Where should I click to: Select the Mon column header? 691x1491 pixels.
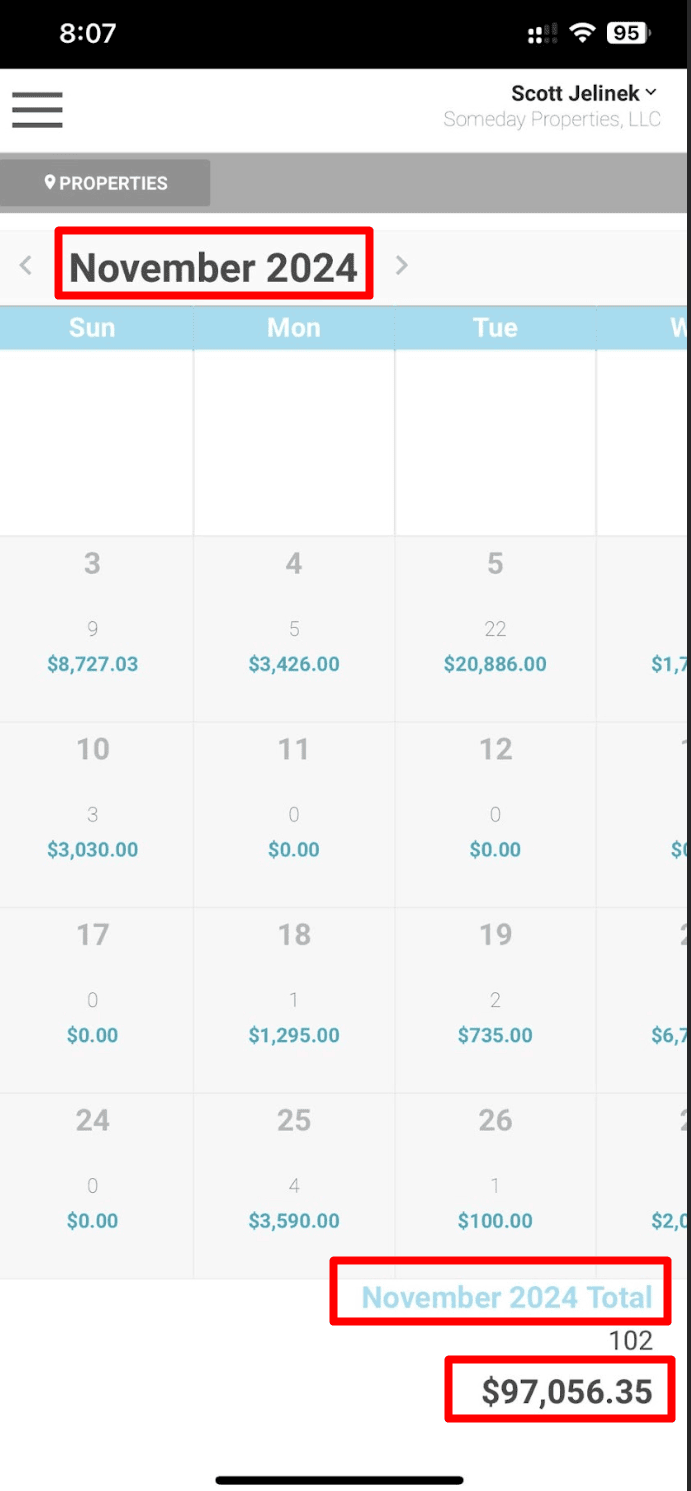click(x=294, y=328)
